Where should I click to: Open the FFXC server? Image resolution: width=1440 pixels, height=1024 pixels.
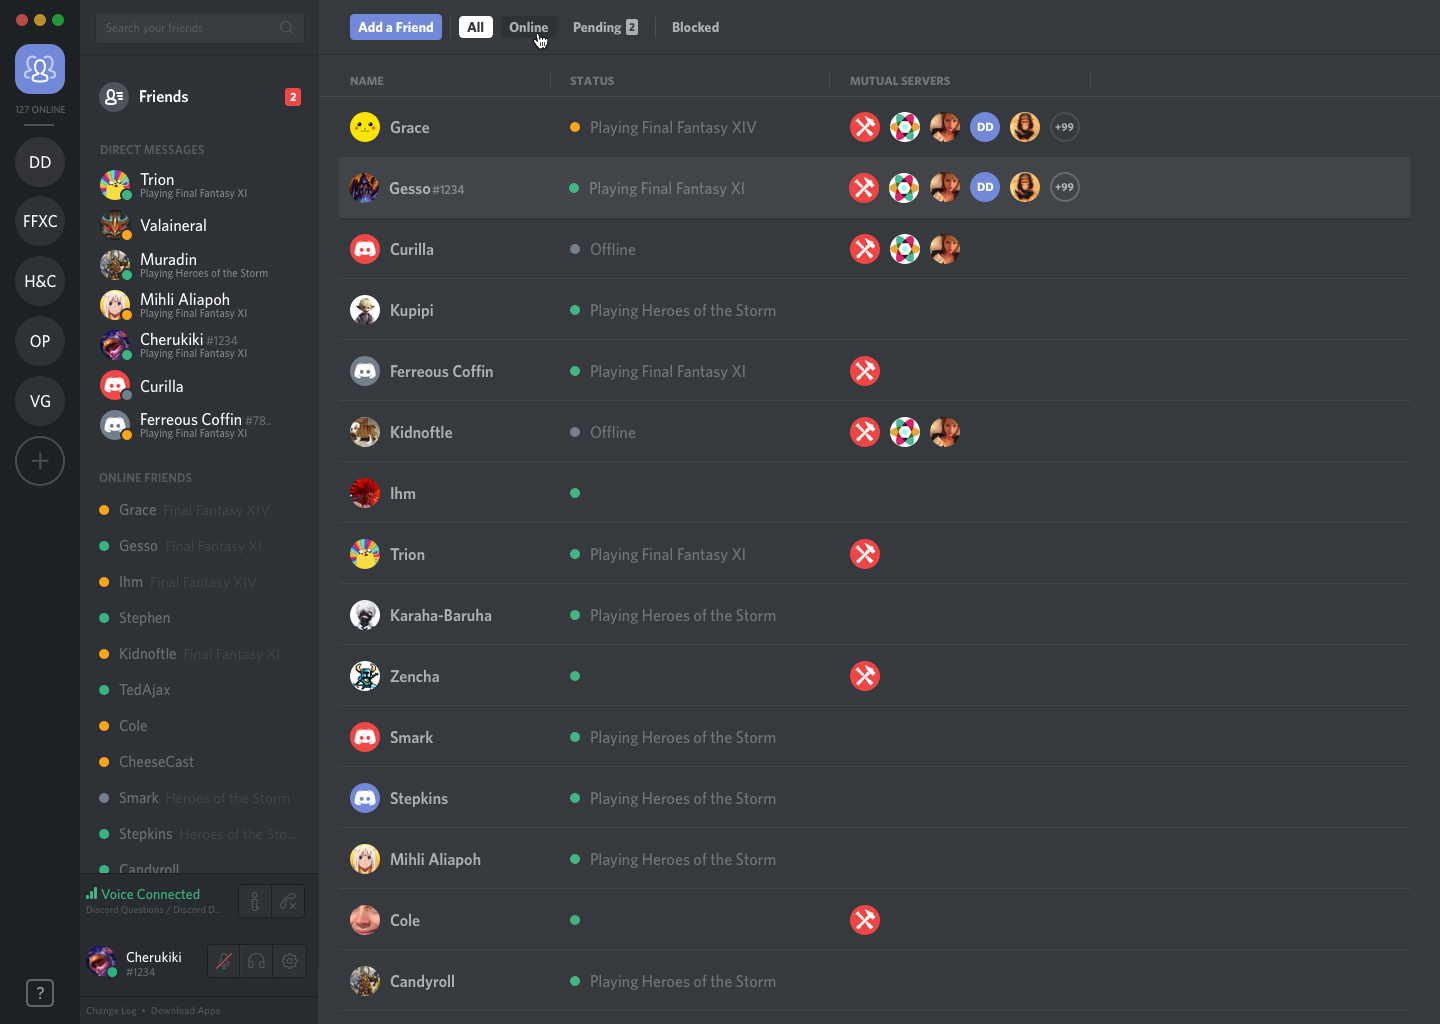point(40,222)
